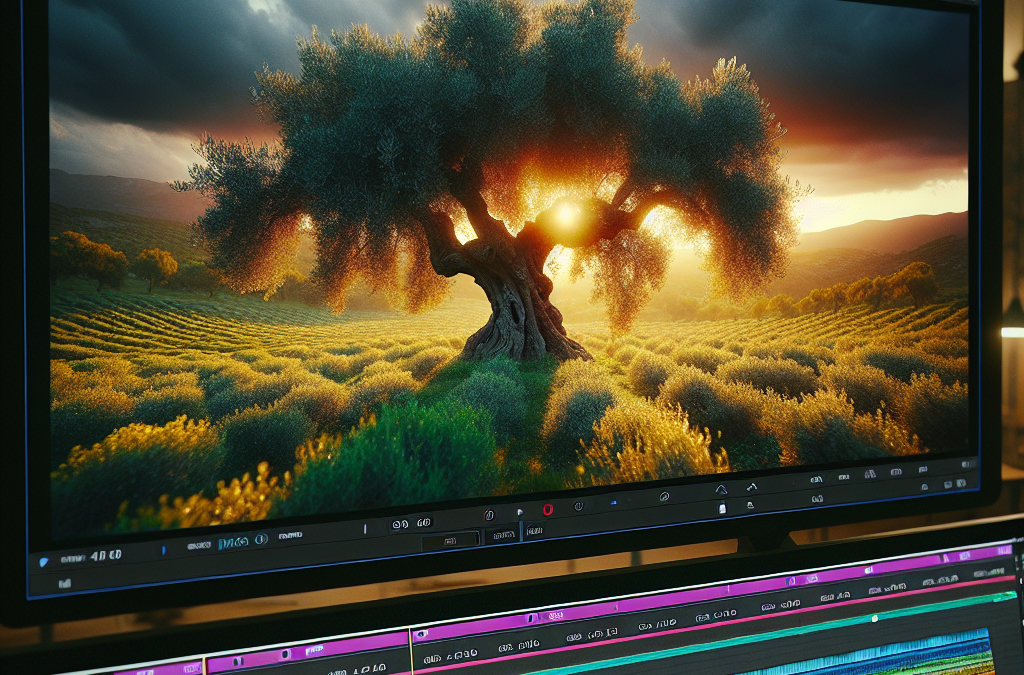Toggle the small blue marker in the transport row
This screenshot has width=1024, height=675.
coord(614,503)
